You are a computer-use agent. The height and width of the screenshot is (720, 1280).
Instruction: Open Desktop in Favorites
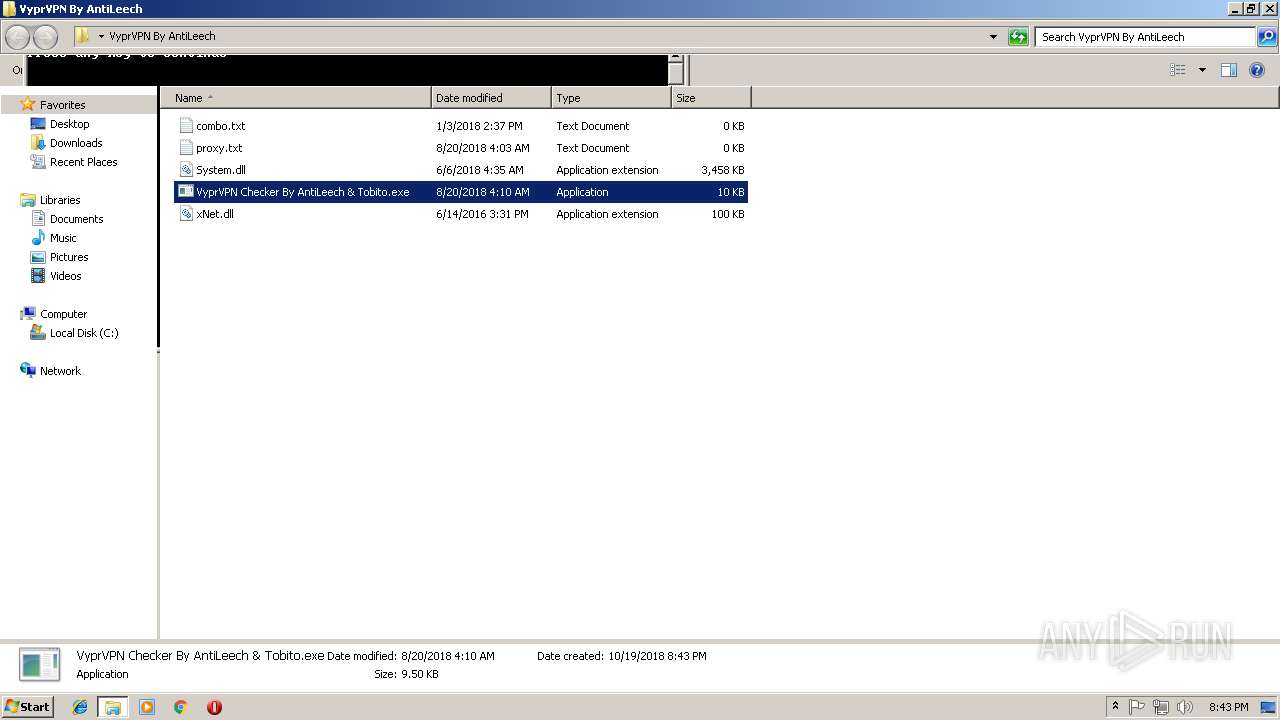[x=69, y=124]
